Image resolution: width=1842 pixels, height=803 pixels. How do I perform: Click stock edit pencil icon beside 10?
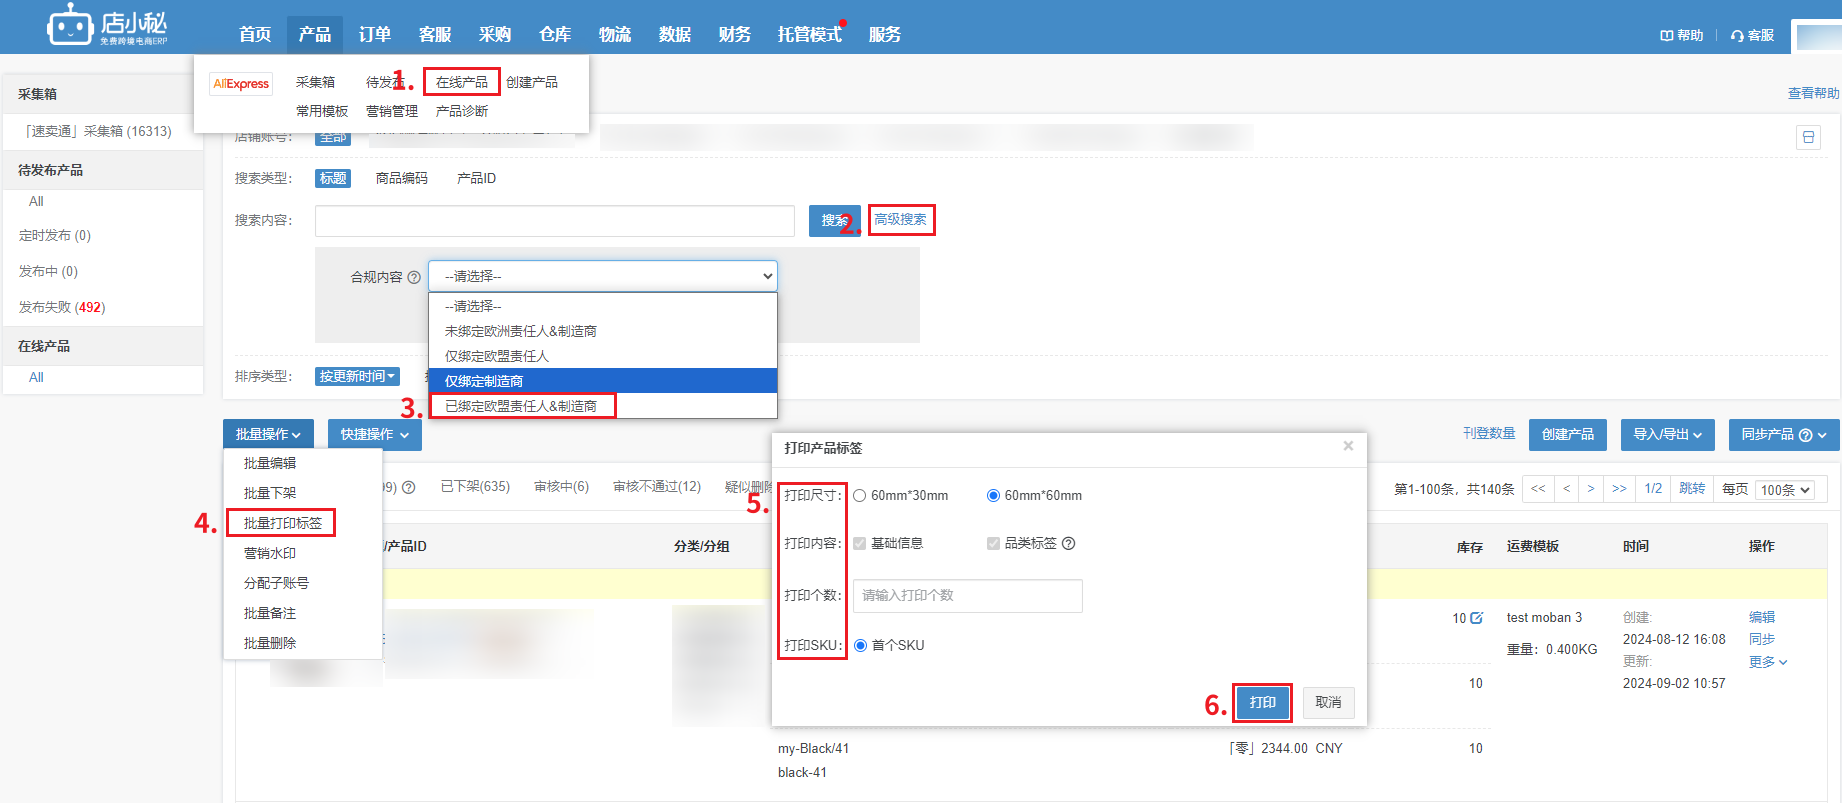click(x=1477, y=618)
